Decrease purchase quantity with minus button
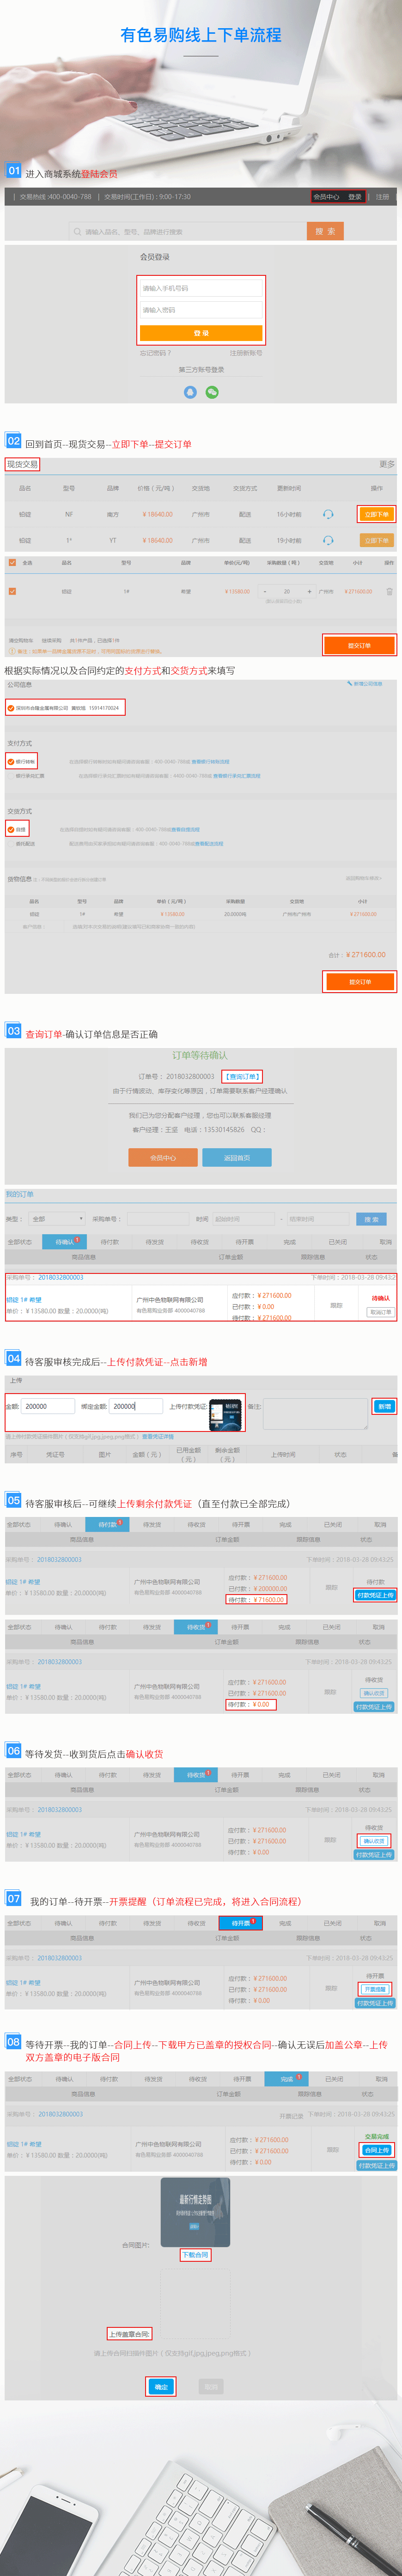 click(x=265, y=591)
